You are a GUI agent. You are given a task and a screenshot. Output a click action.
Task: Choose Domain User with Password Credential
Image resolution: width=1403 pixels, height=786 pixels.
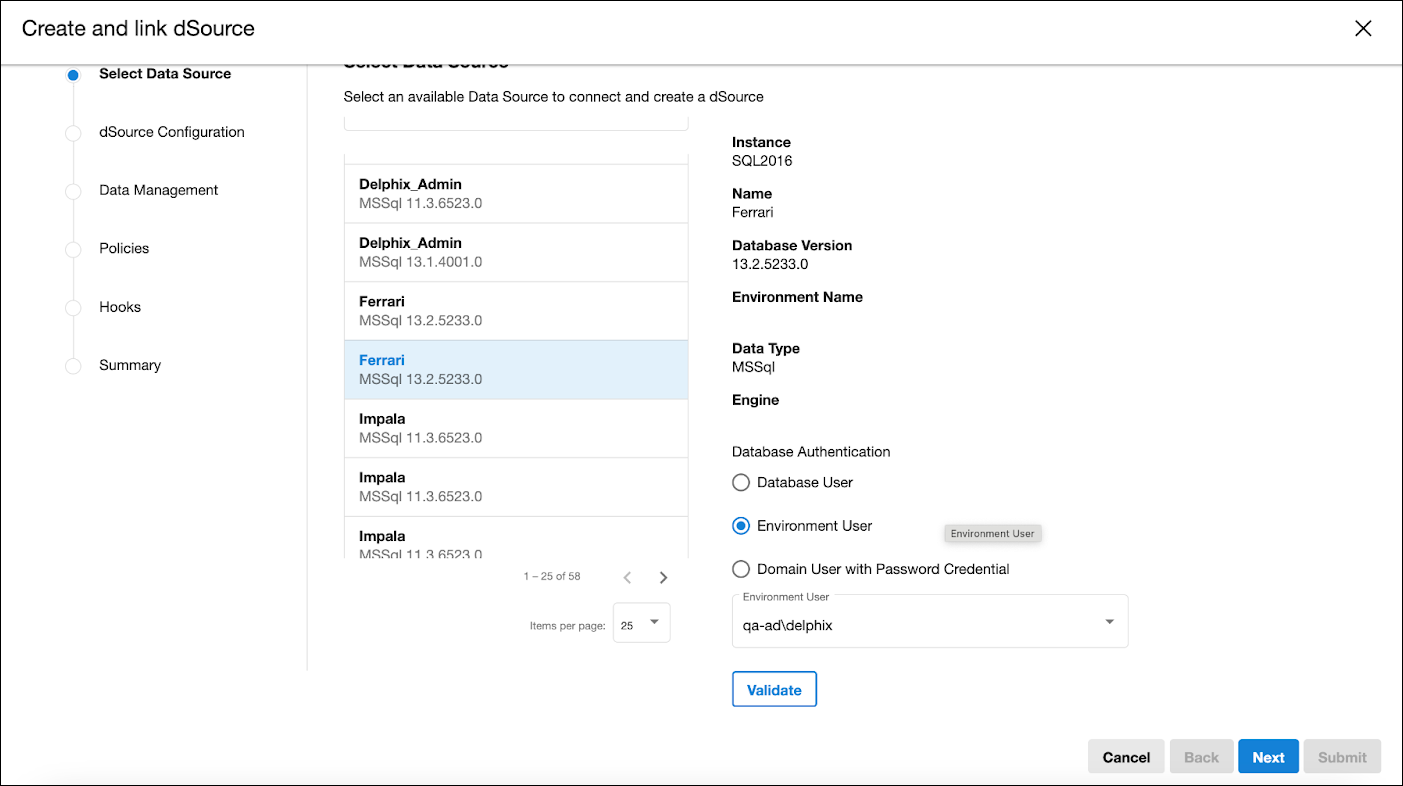tap(741, 569)
